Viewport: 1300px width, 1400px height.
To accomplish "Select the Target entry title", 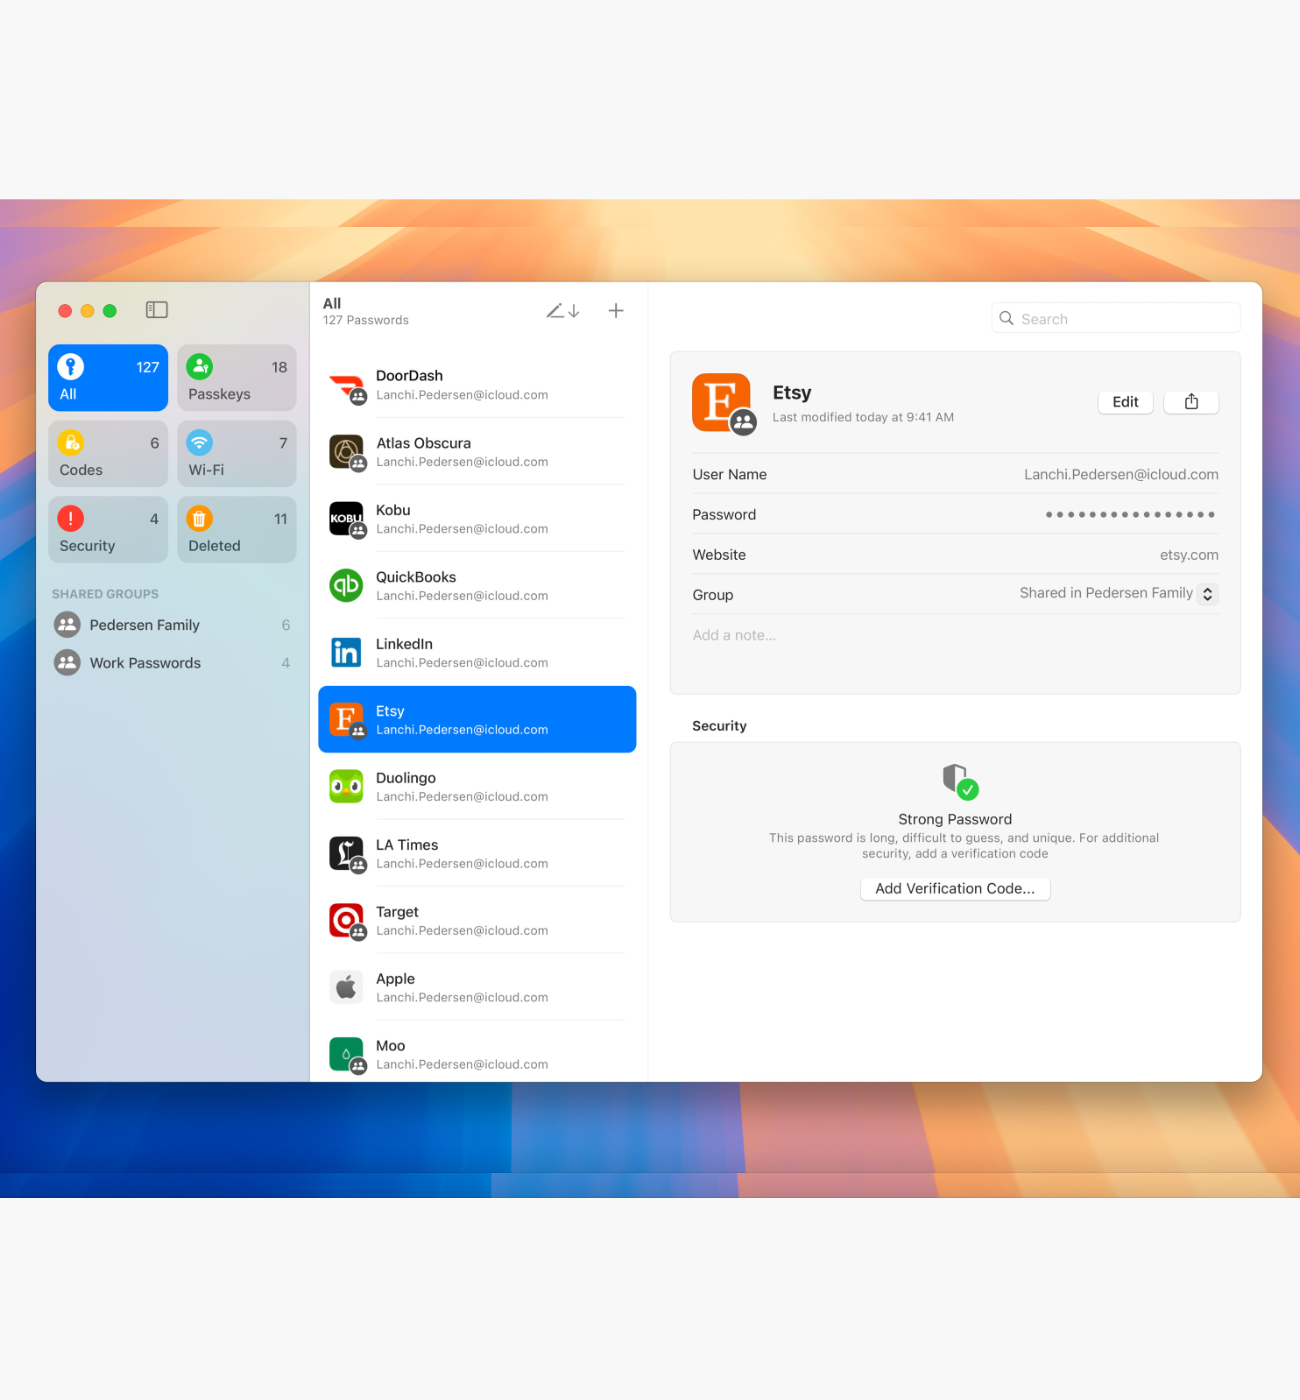I will click(x=397, y=912).
